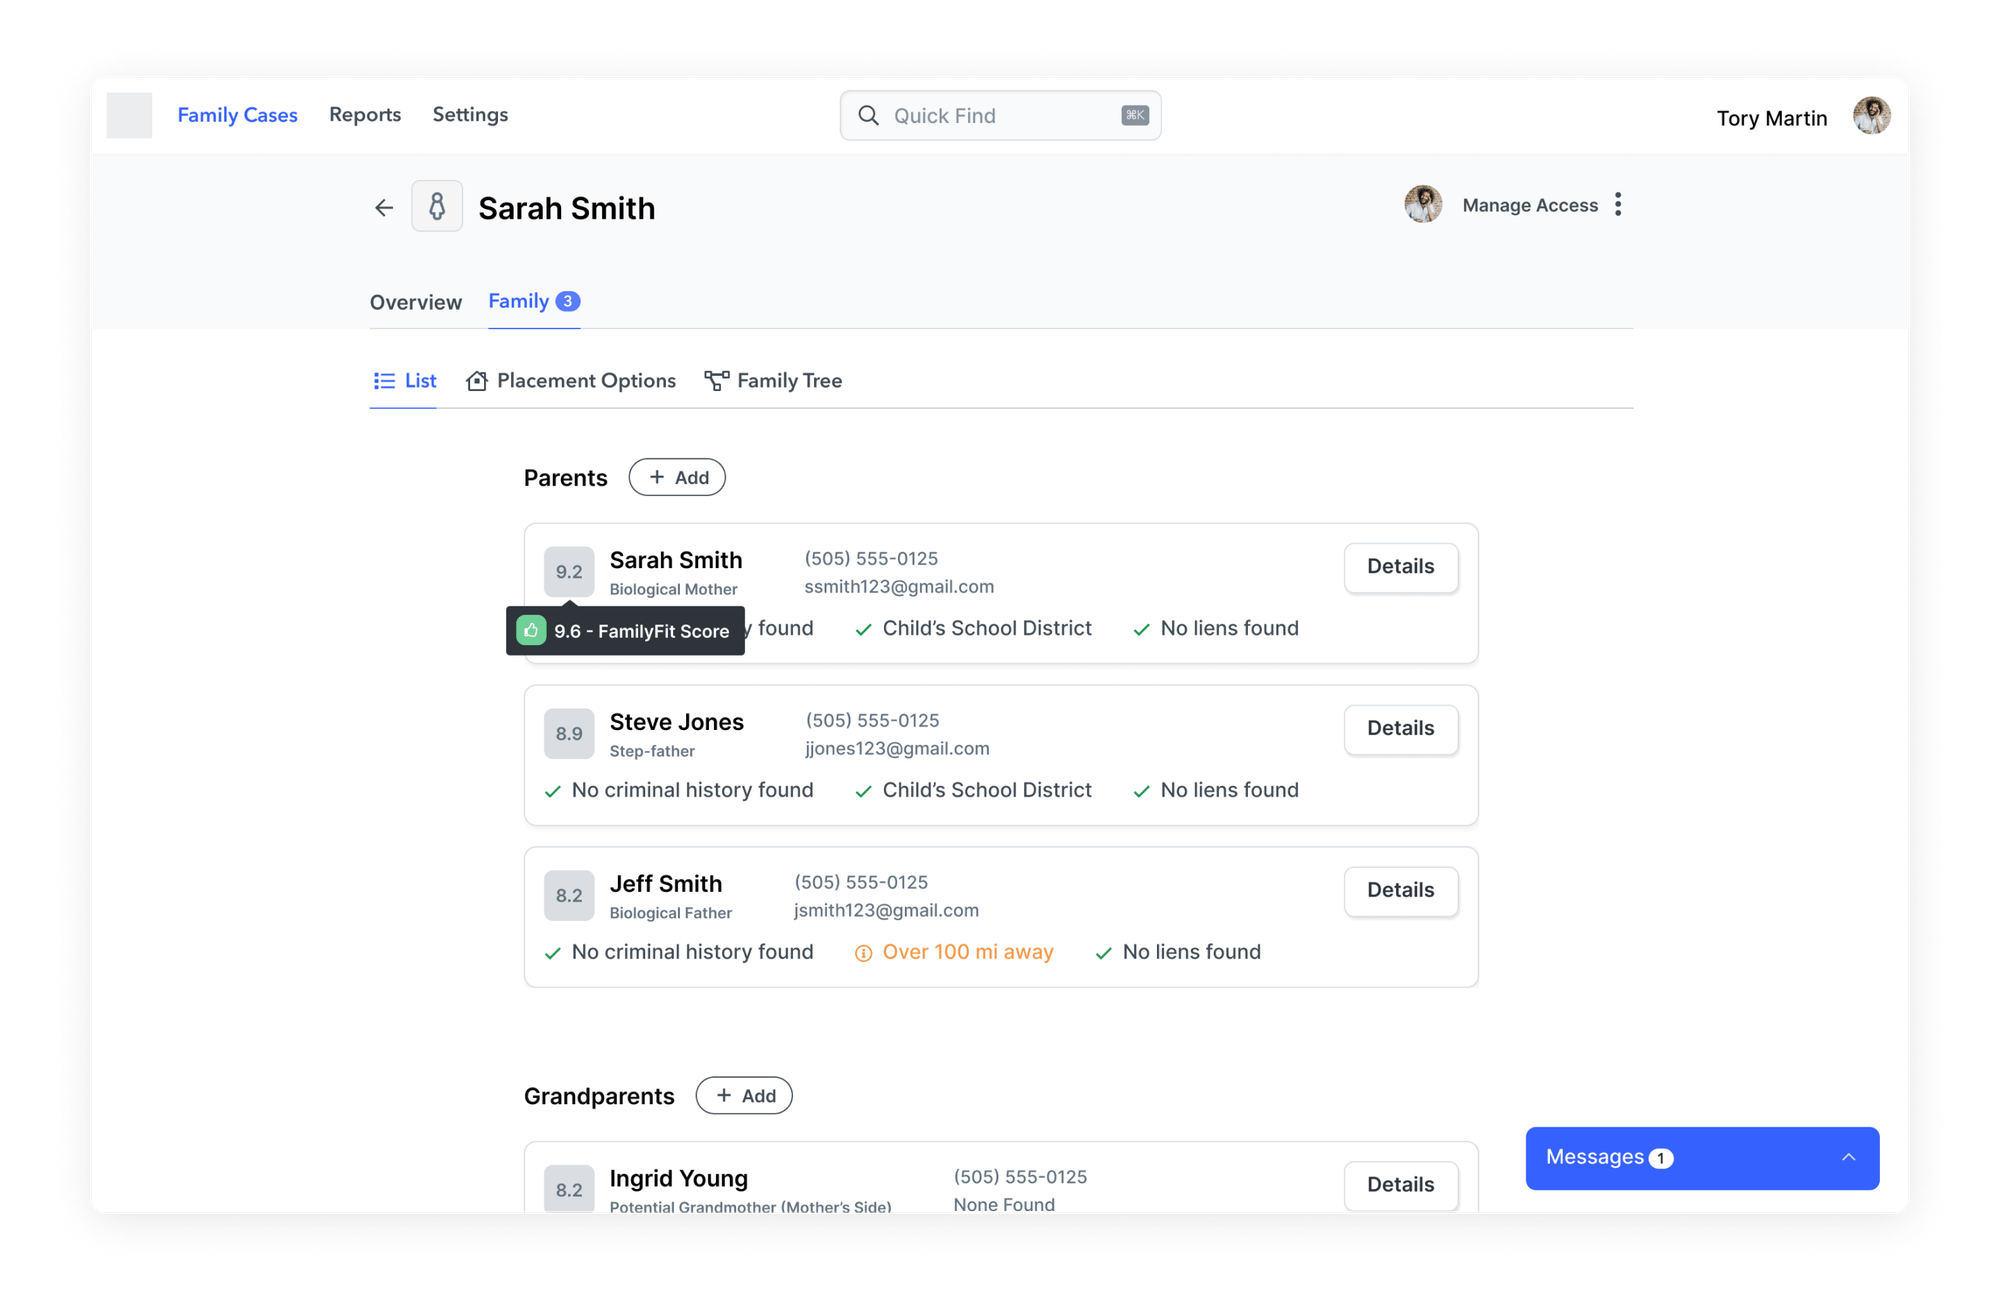This screenshot has width=2000, height=1296.
Task: Open Details for Sarah Smith
Action: (x=1400, y=567)
